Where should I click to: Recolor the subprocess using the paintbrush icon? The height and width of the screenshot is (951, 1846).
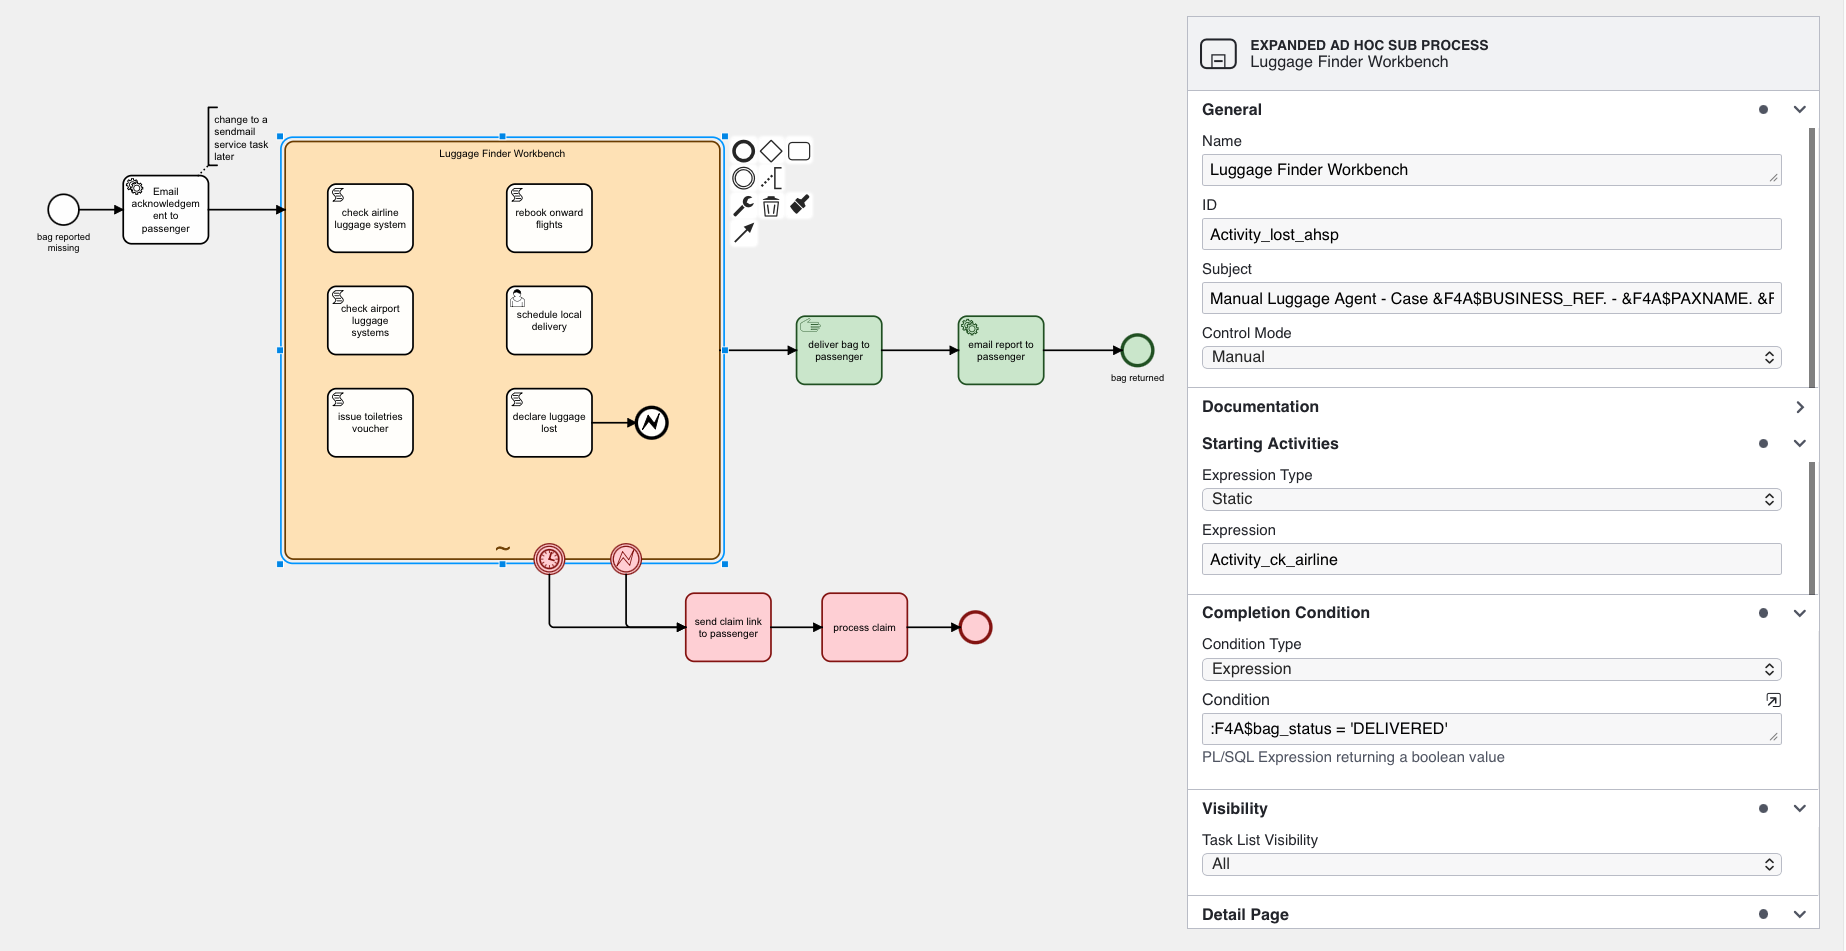(798, 205)
